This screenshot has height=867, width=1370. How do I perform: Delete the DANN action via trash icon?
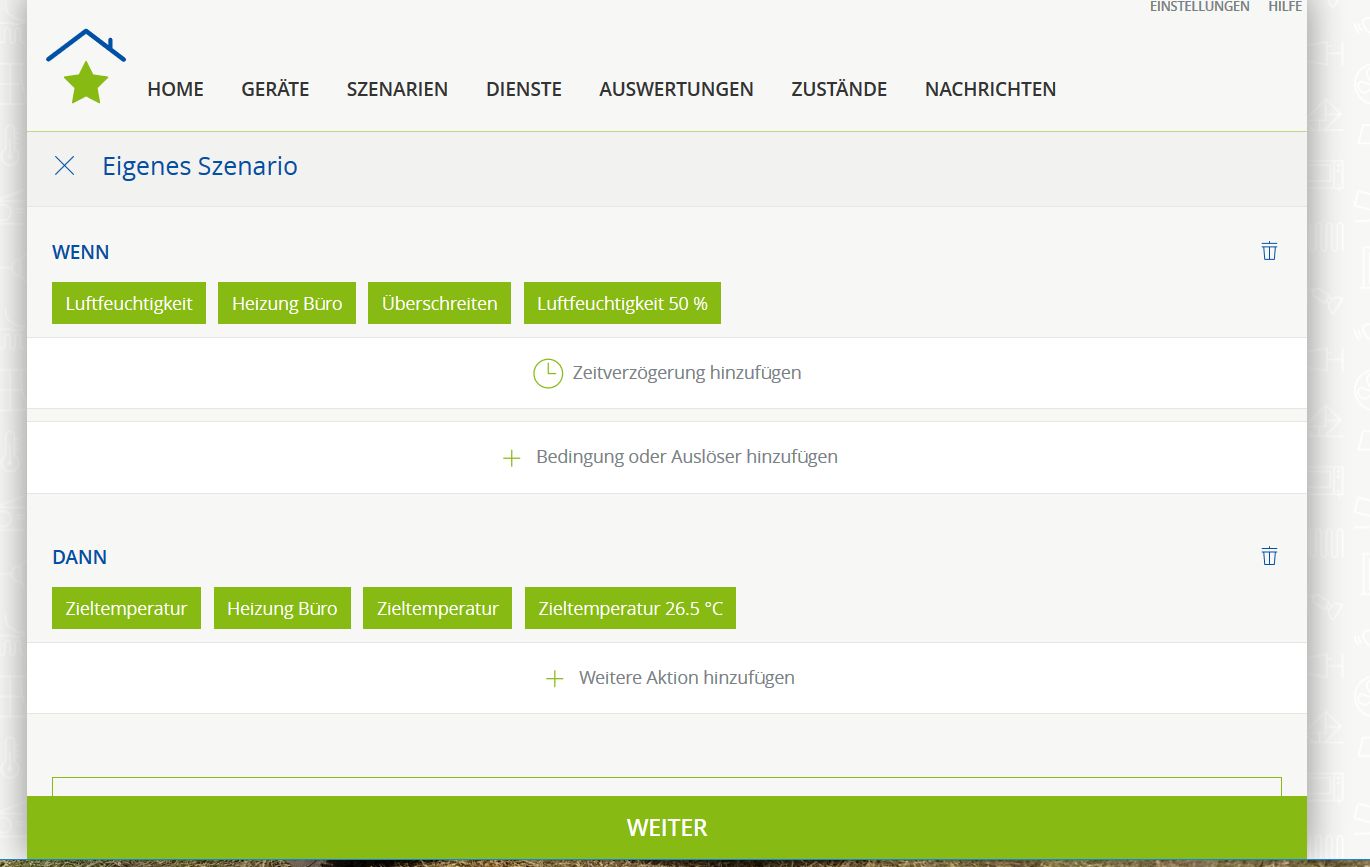1269,556
